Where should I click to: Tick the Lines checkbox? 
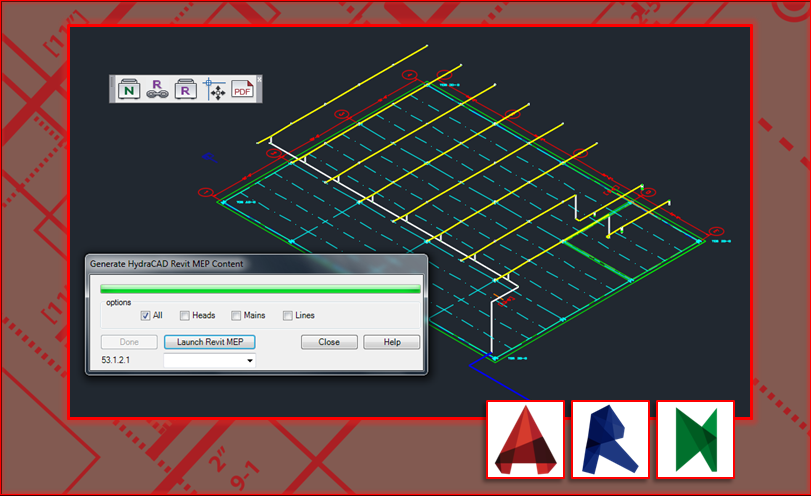288,316
